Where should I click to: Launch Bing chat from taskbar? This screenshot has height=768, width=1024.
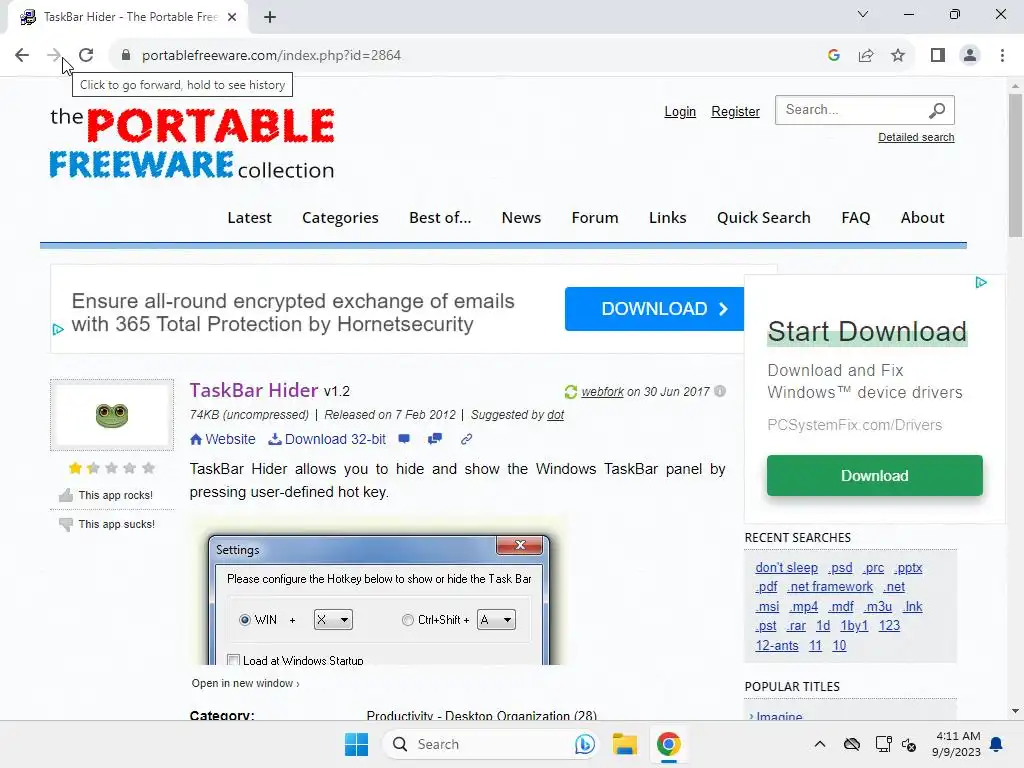585,744
